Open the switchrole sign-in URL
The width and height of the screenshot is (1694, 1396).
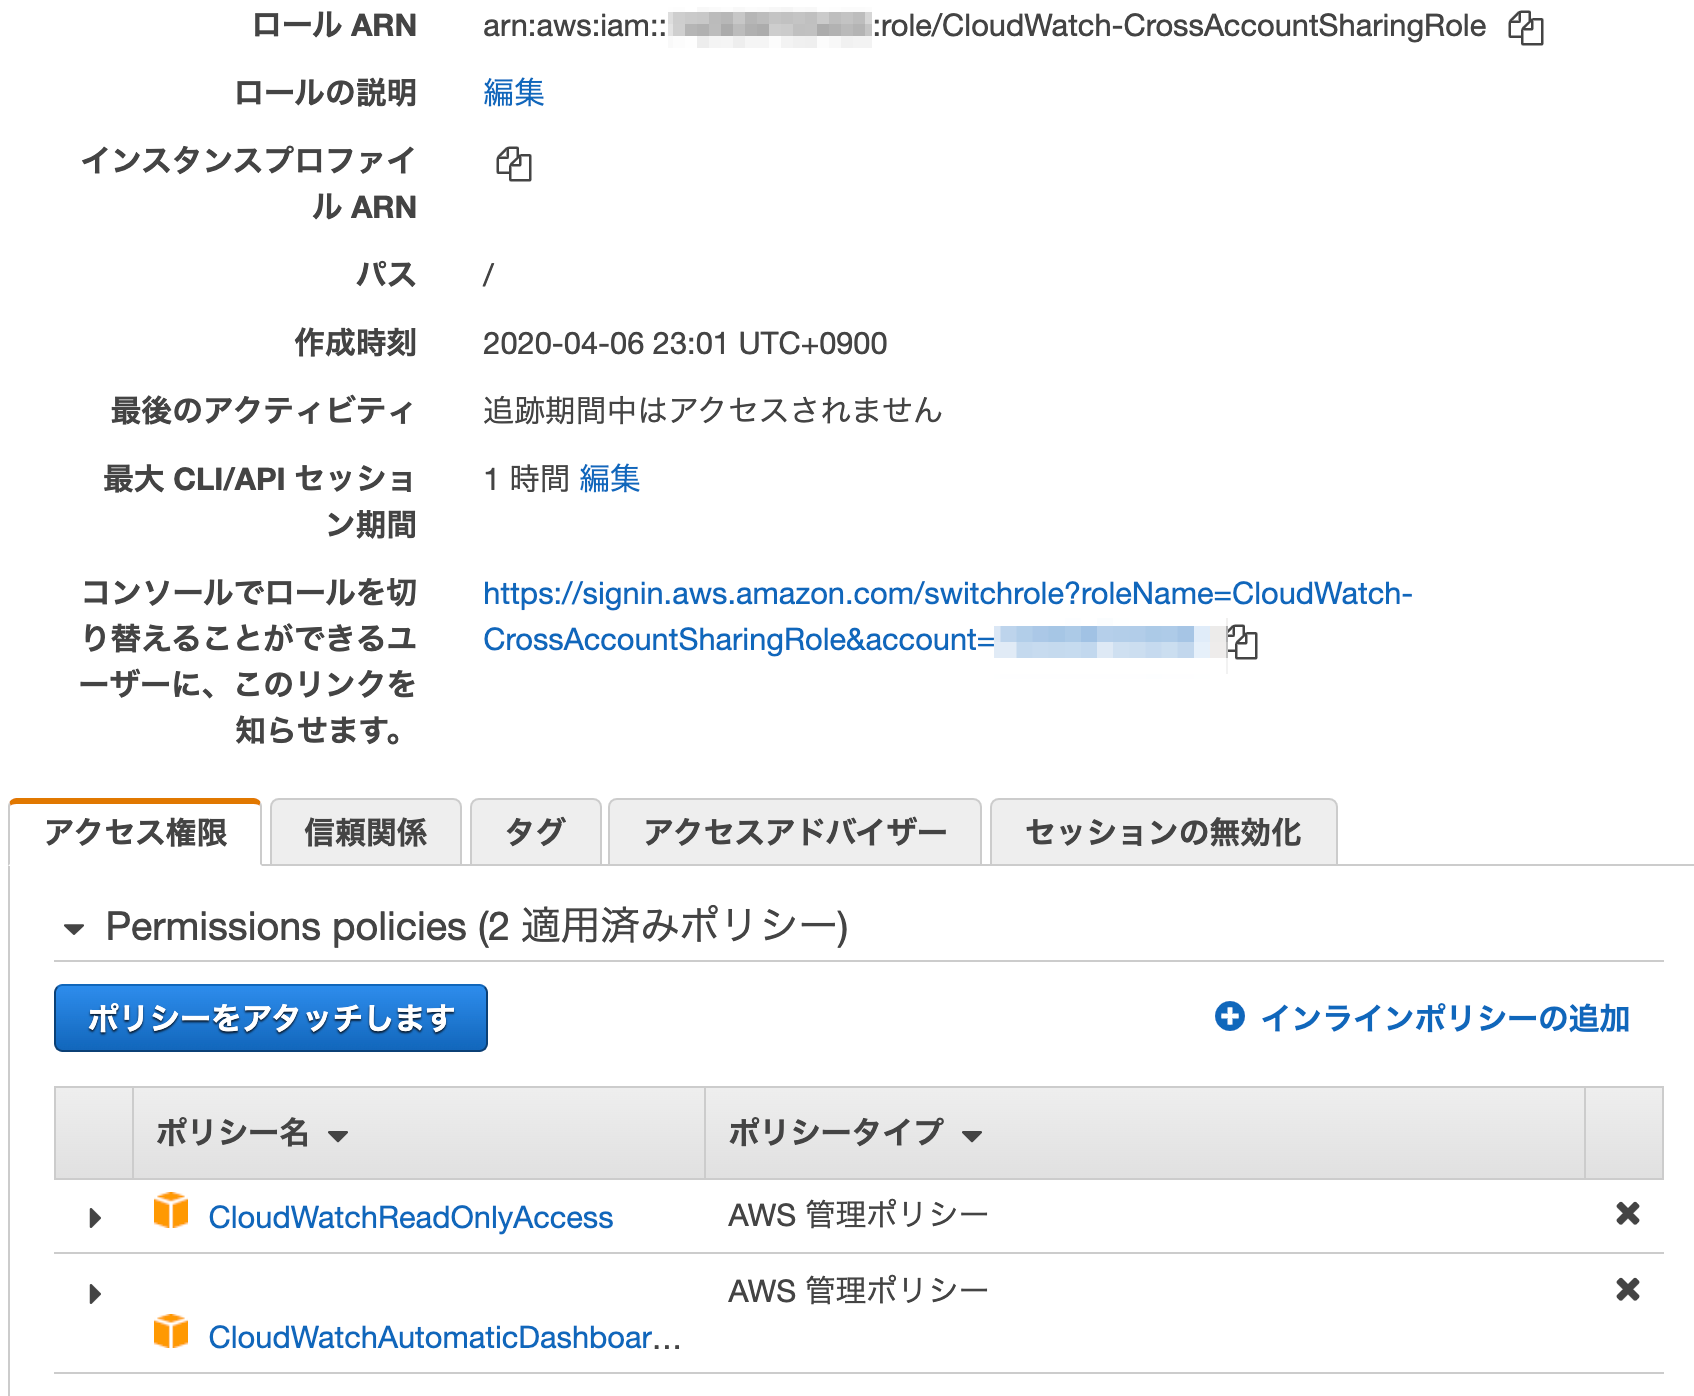click(947, 617)
